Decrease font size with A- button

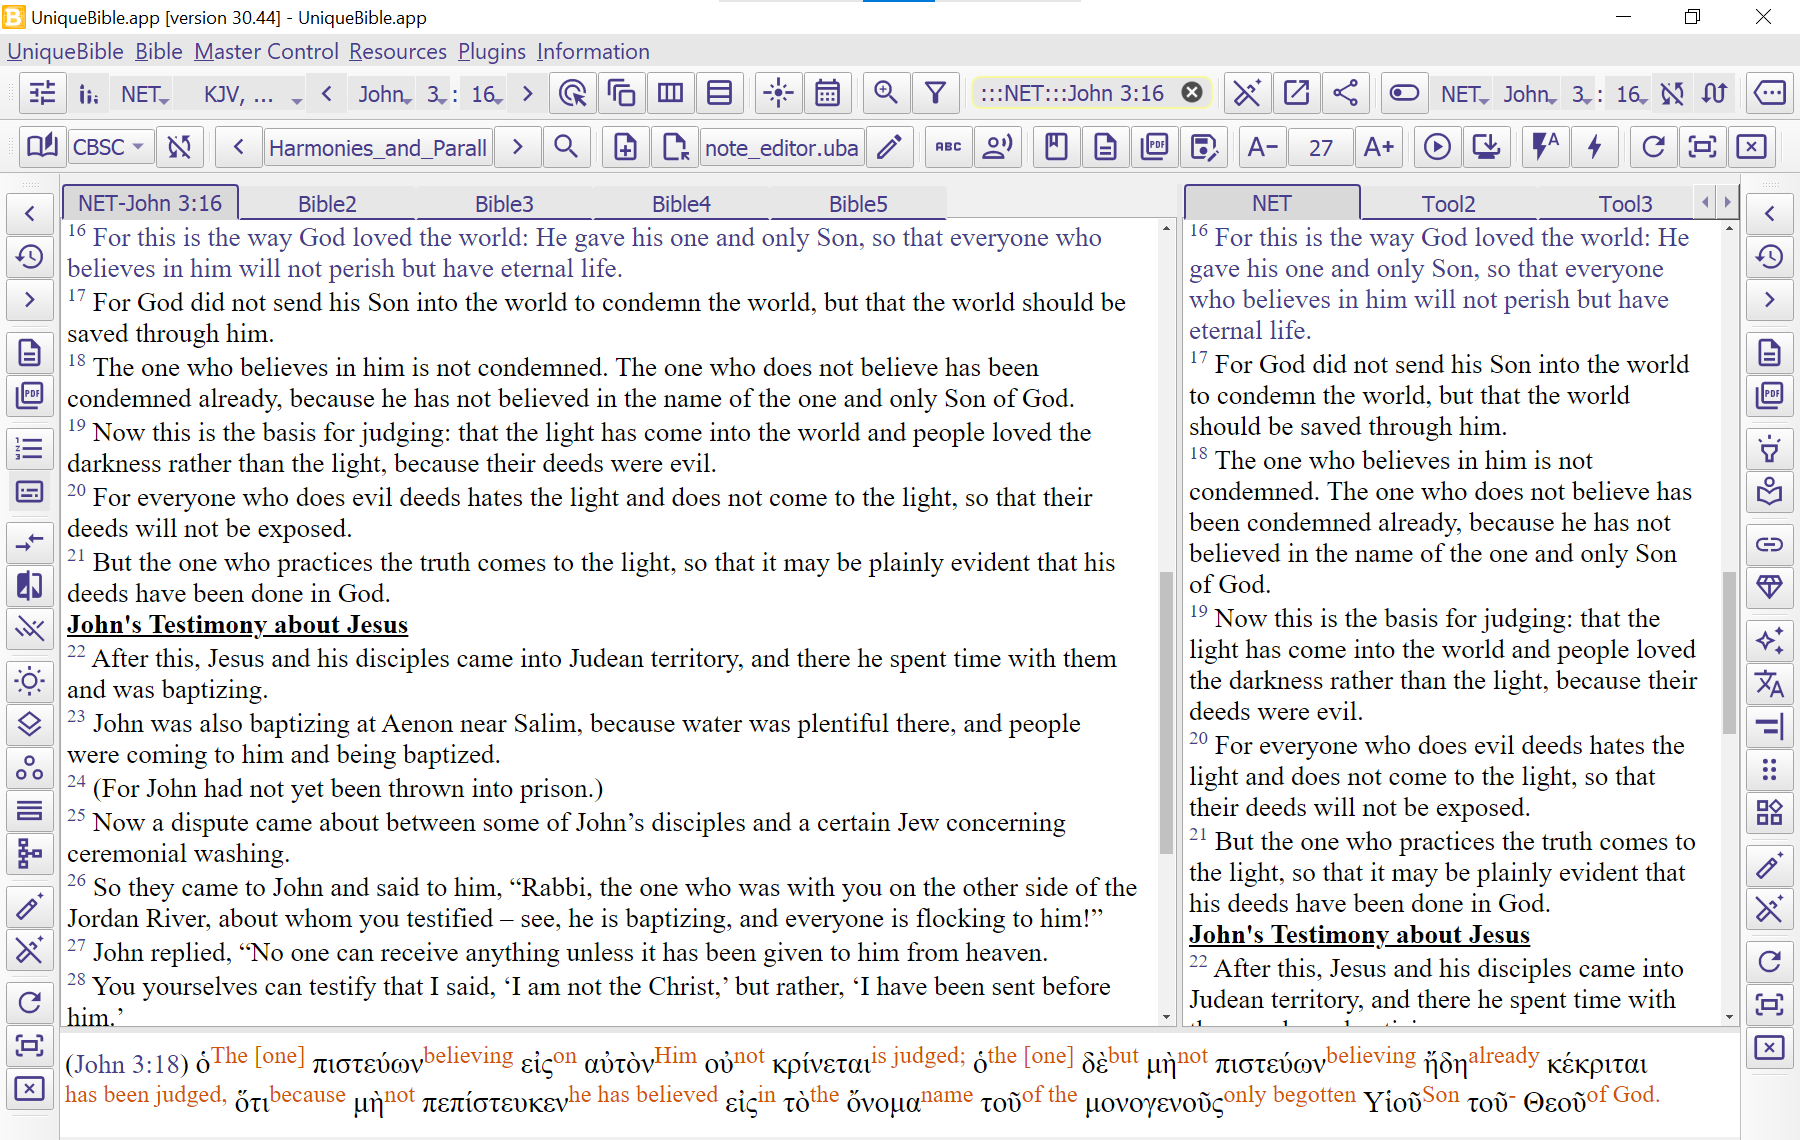click(x=1263, y=147)
